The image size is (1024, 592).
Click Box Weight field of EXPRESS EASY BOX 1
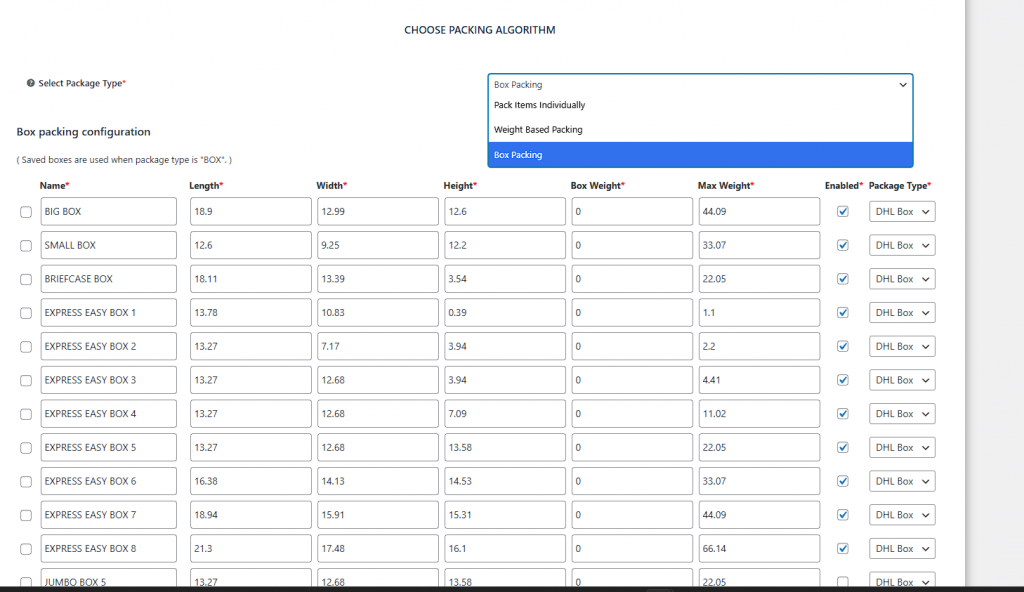pos(631,313)
